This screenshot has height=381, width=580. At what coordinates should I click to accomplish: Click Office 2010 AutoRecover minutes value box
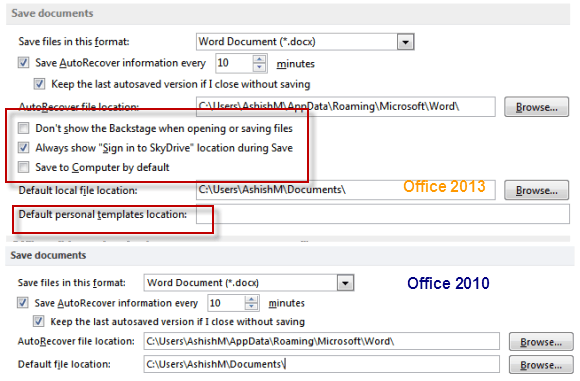(227, 303)
